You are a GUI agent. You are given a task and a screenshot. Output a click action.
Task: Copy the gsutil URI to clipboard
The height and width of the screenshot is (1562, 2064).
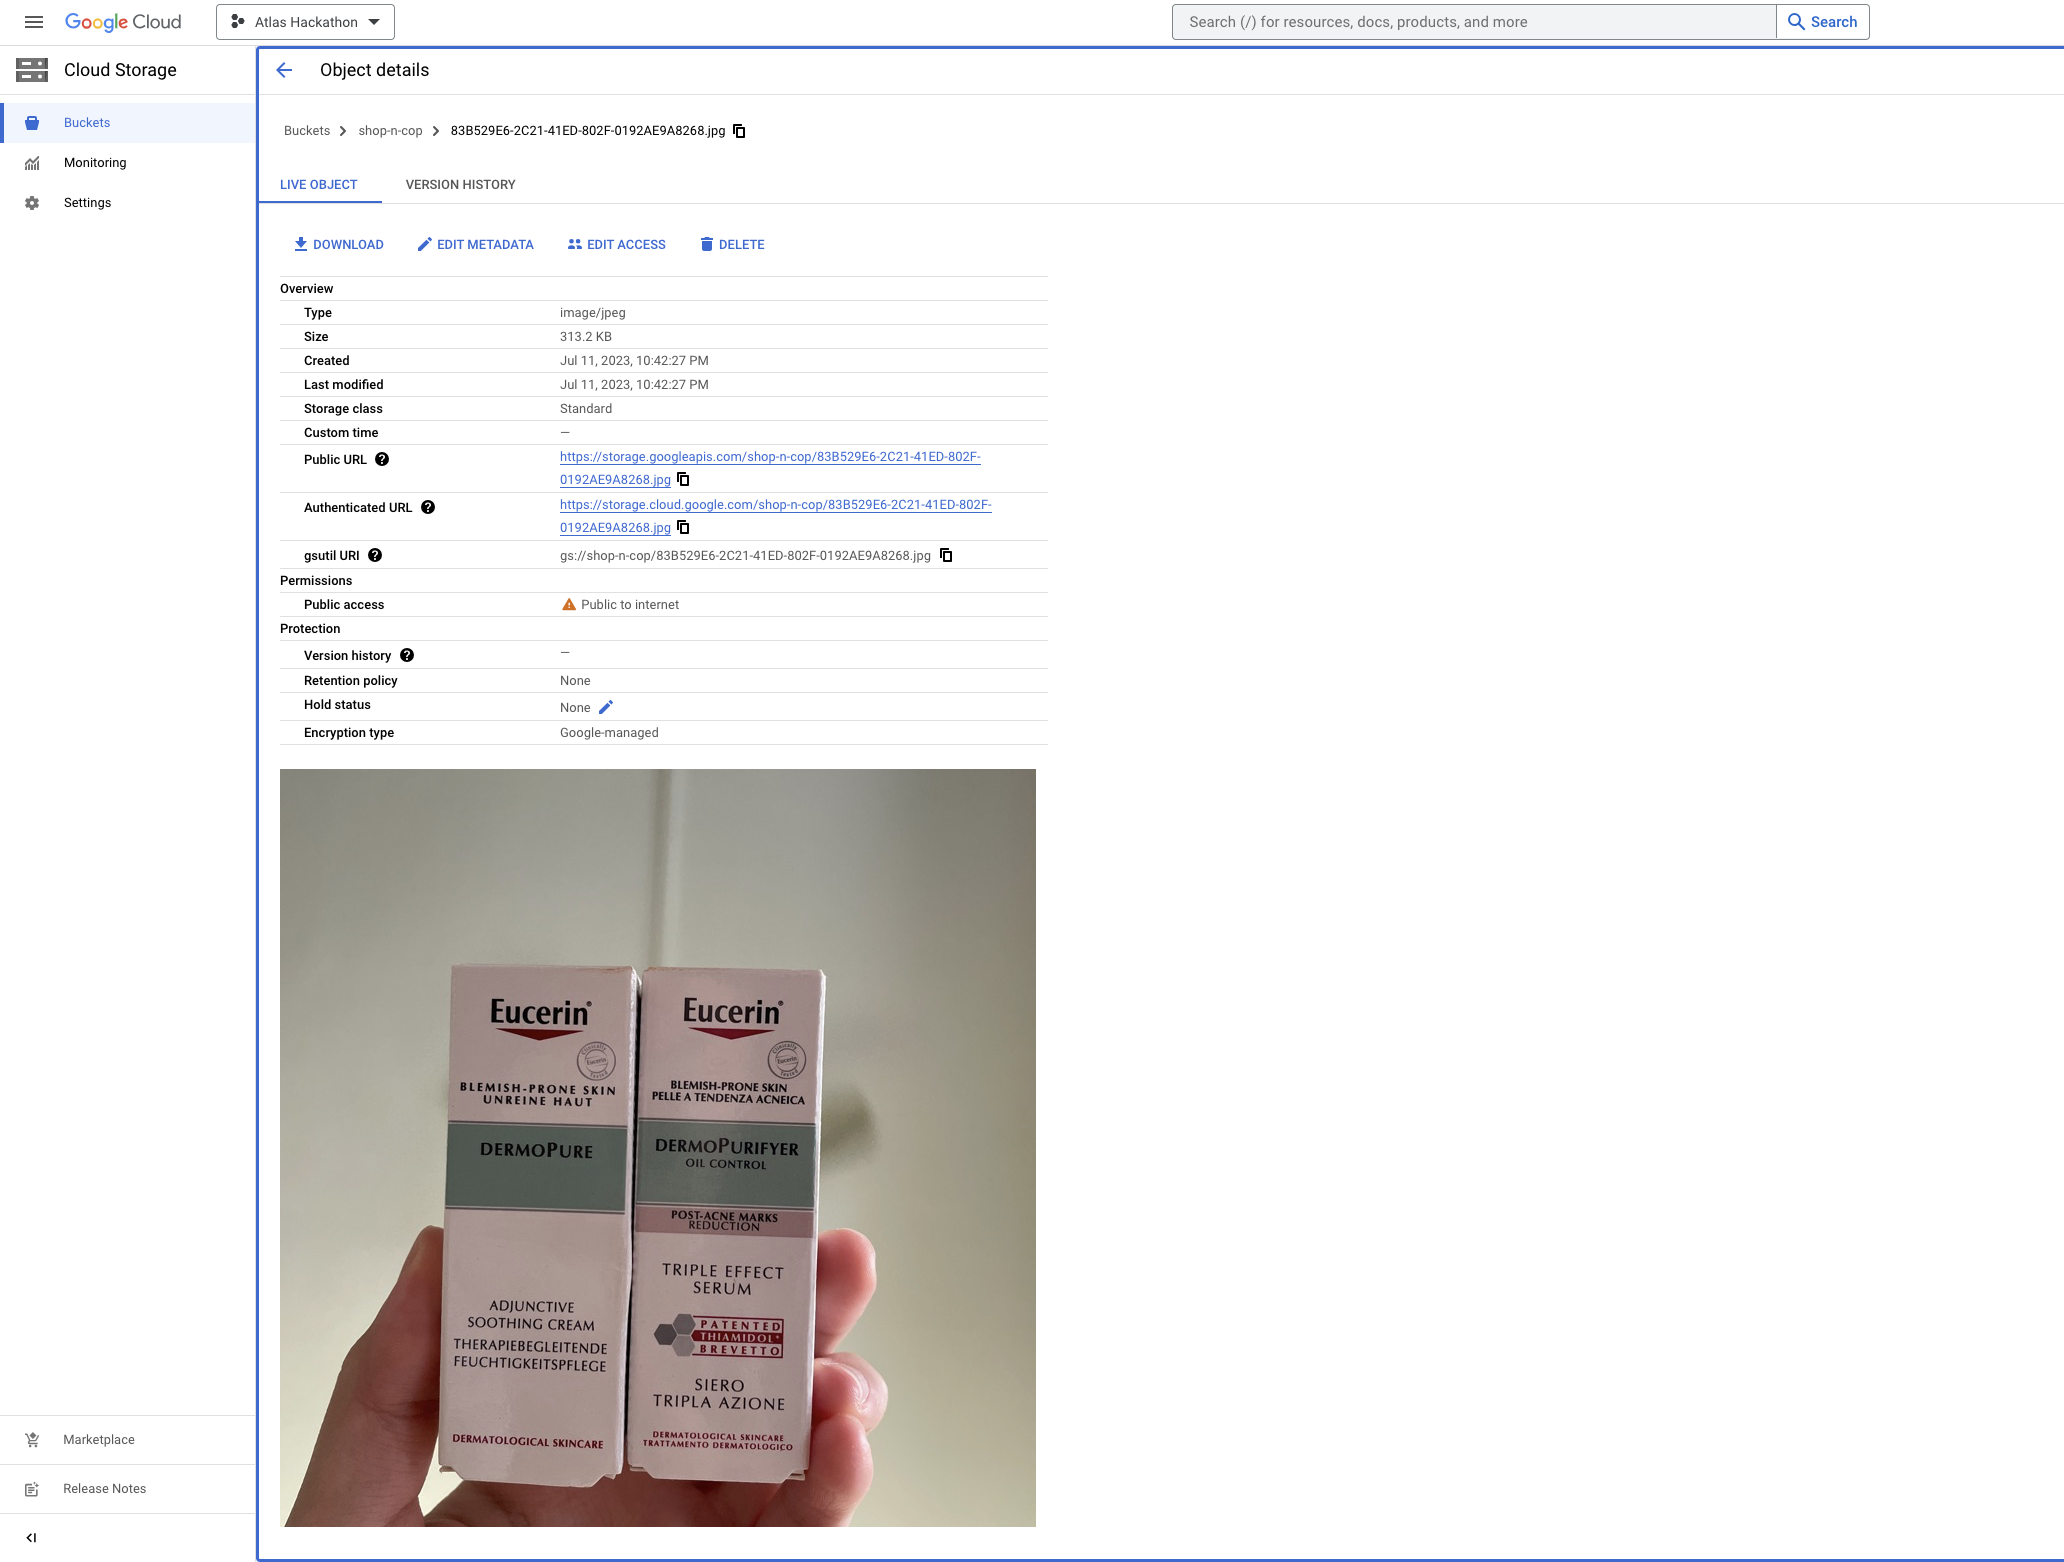pyautogui.click(x=946, y=556)
